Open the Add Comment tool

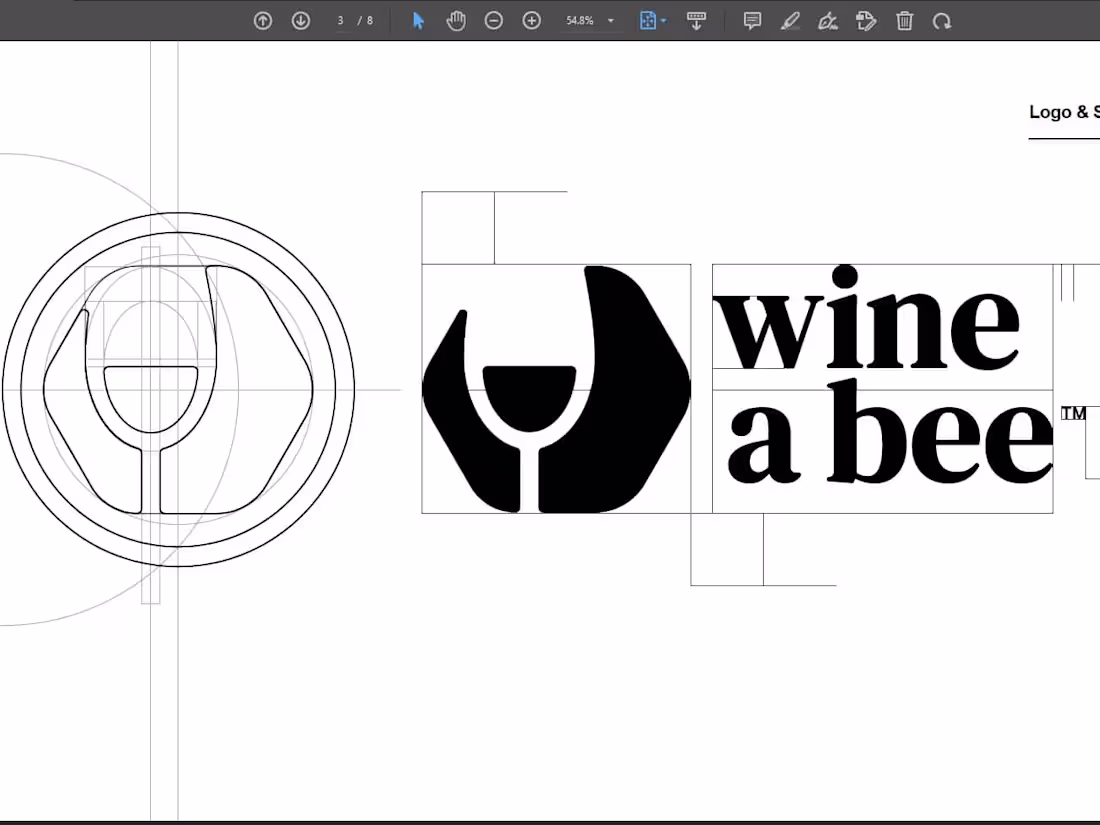click(x=752, y=20)
